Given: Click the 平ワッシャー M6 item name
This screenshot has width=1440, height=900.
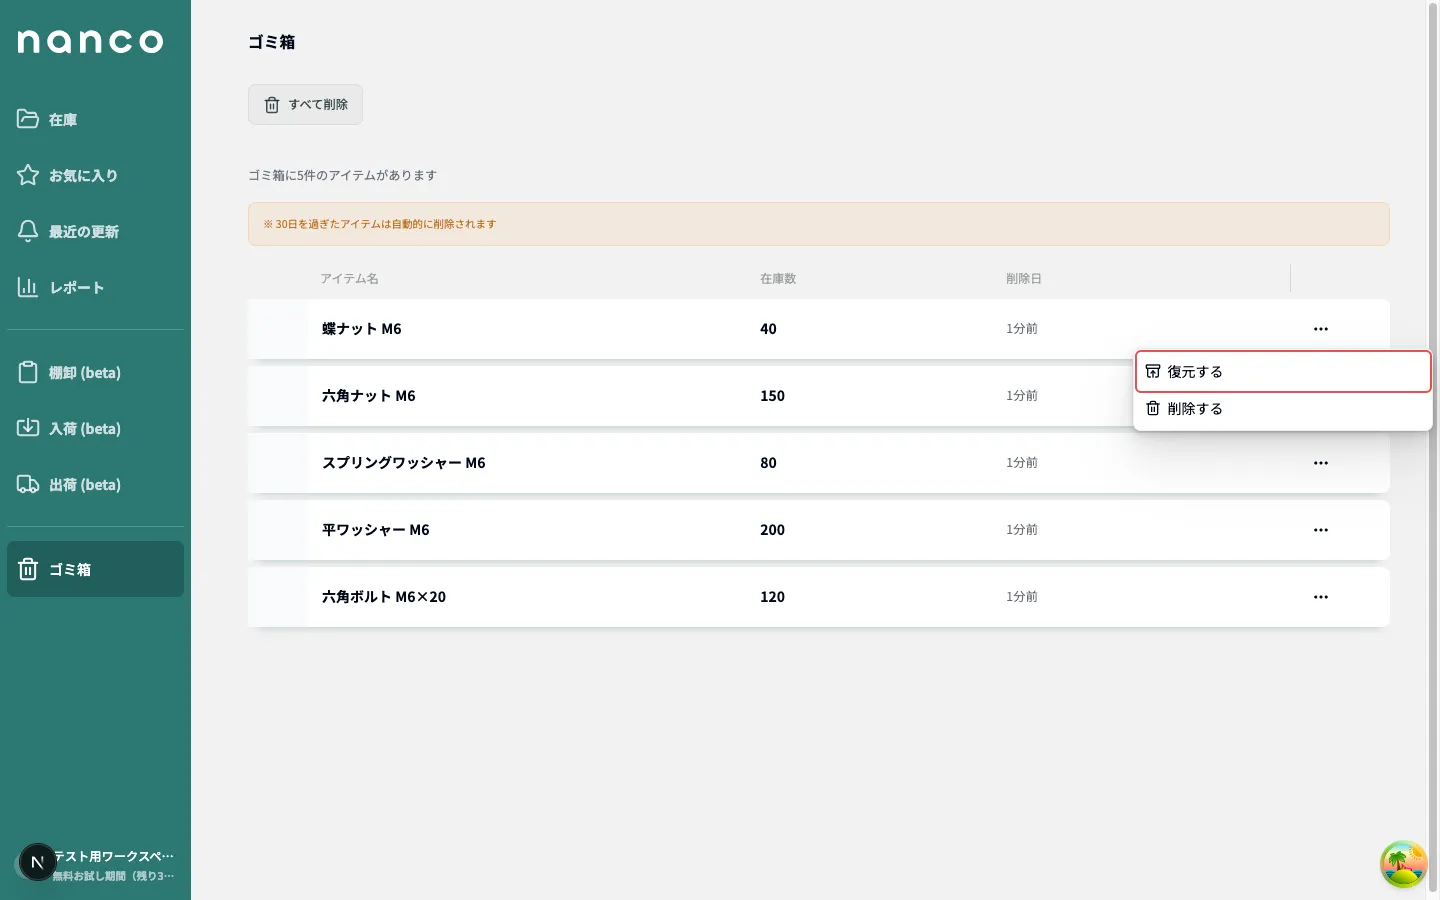Looking at the screenshot, I should coord(375,530).
